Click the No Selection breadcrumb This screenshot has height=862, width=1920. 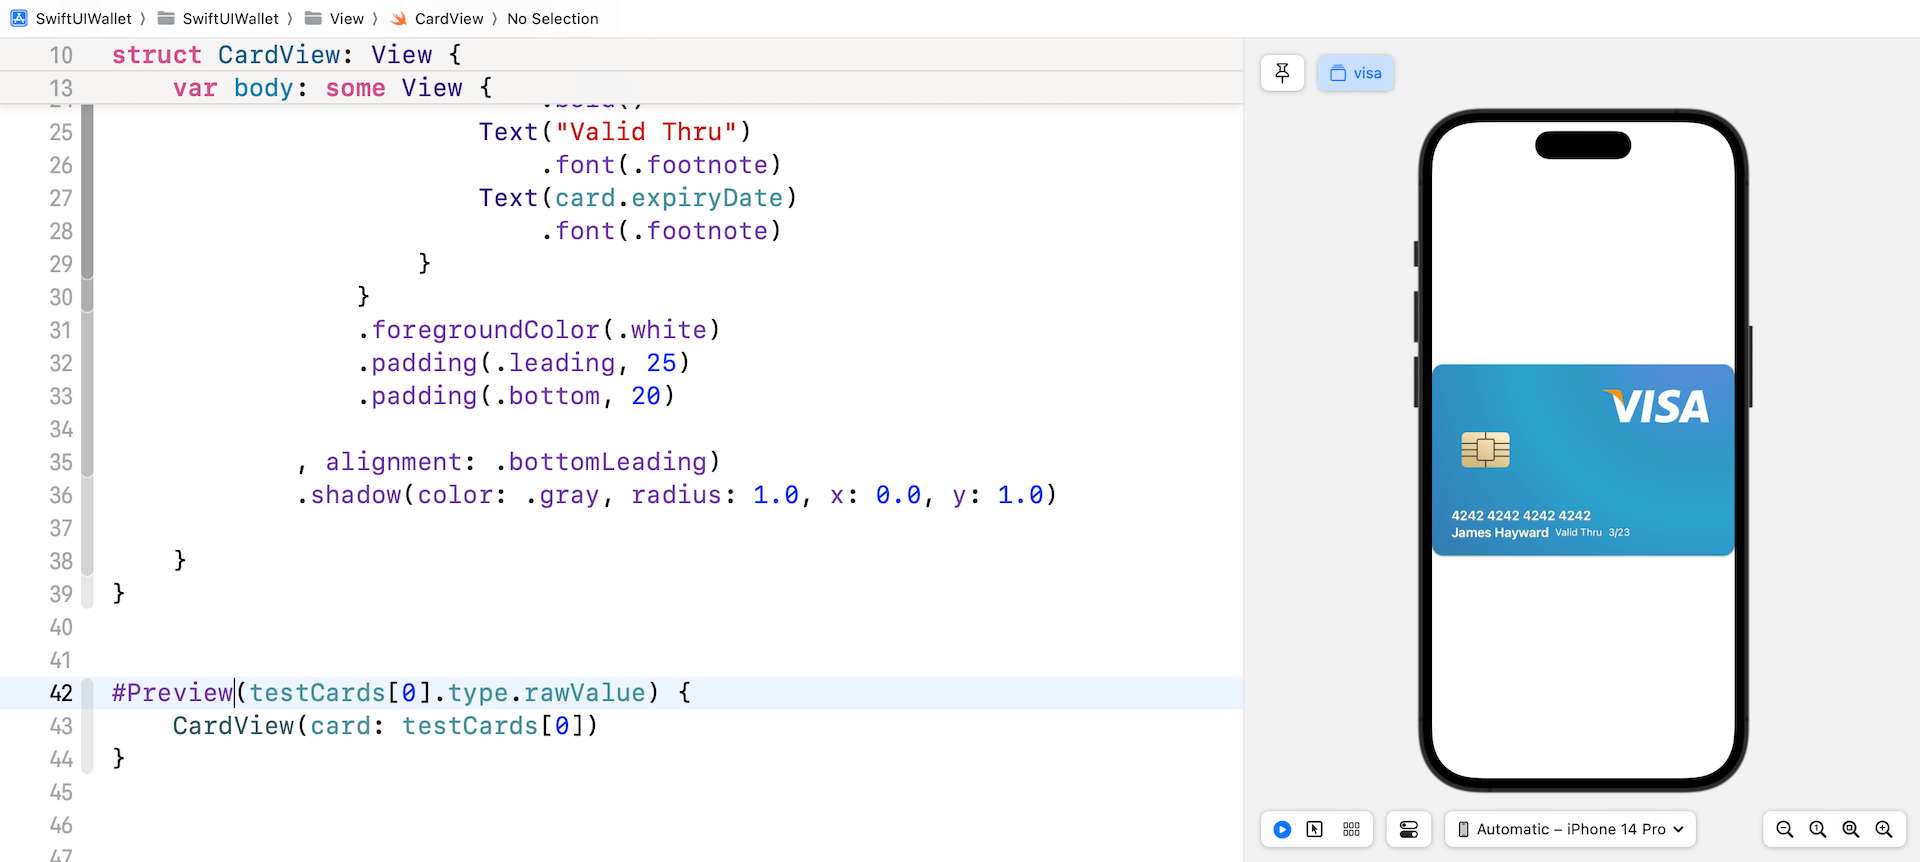552,18
